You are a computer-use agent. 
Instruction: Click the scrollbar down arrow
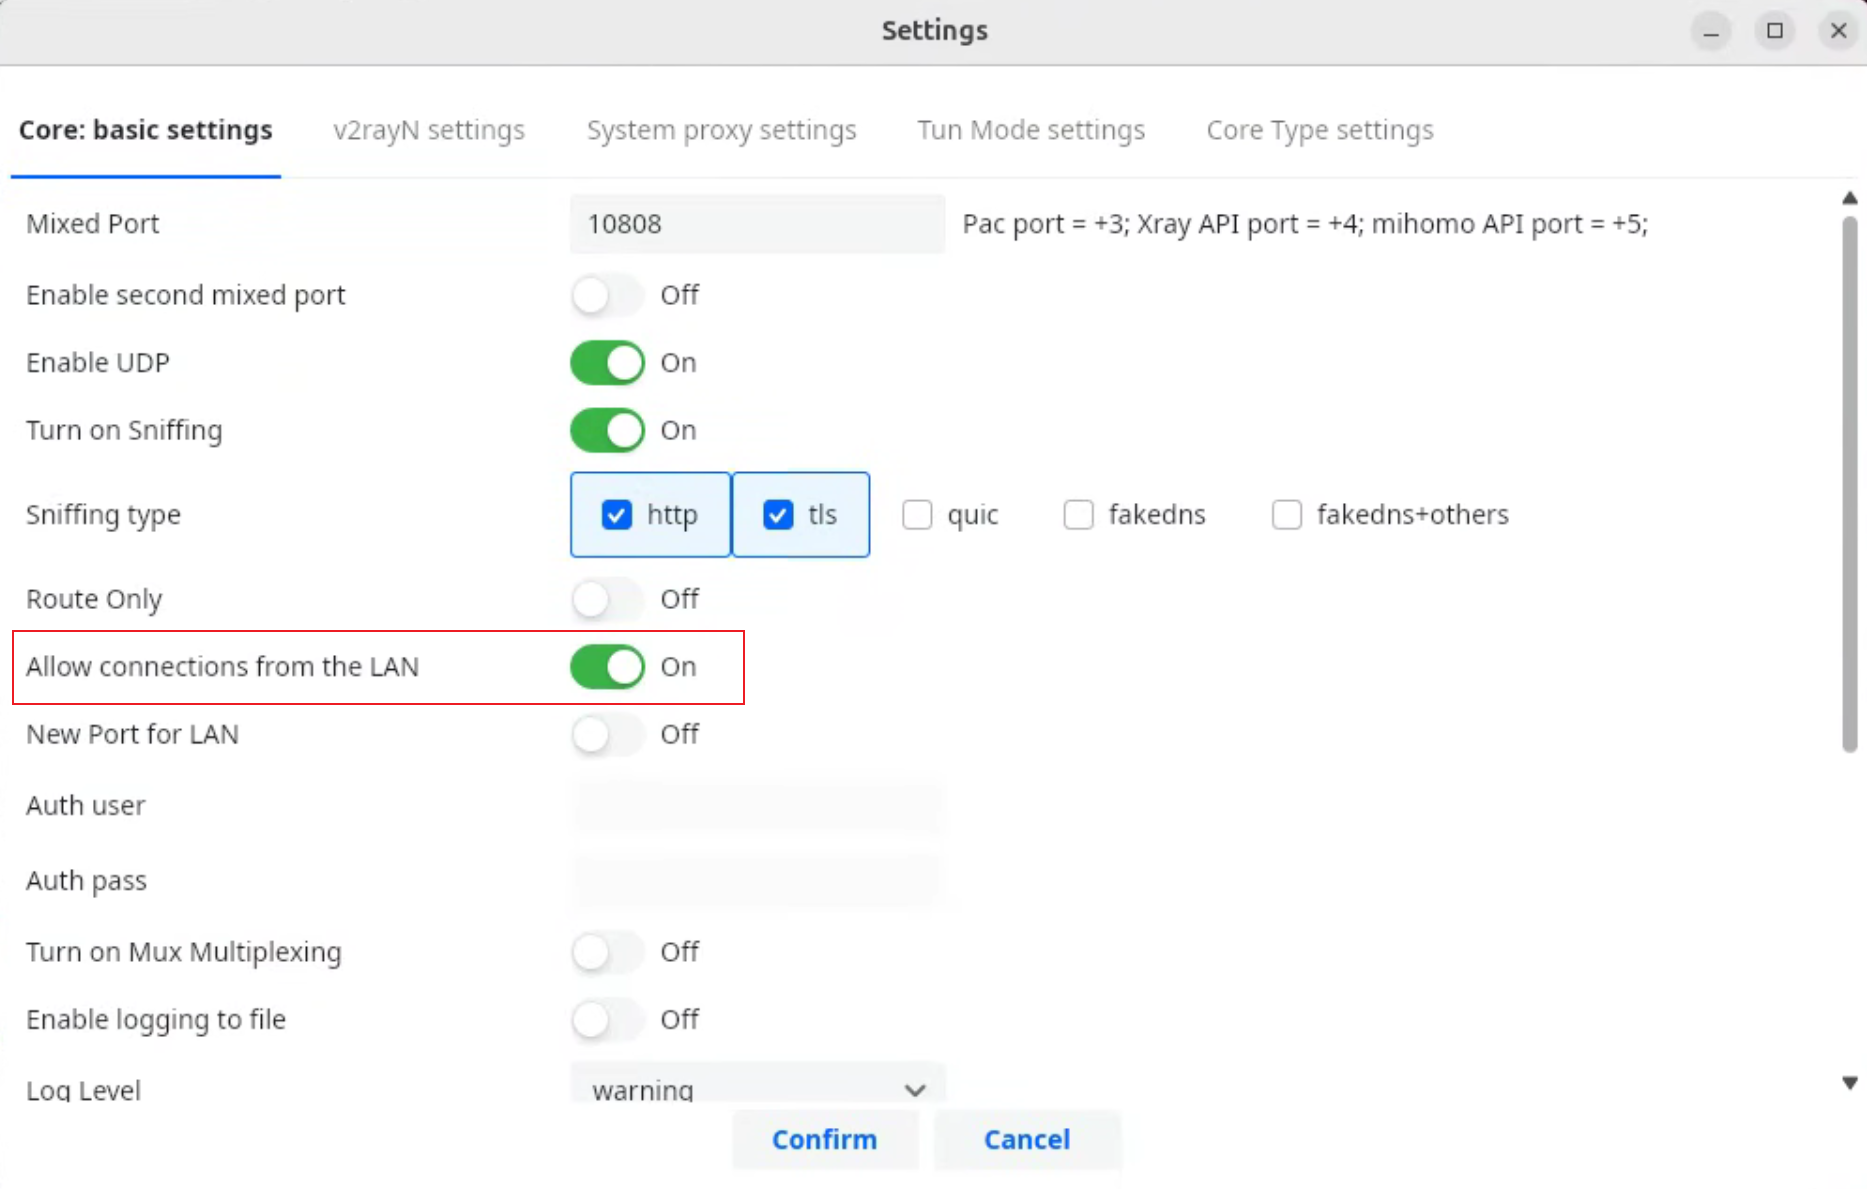click(1849, 1083)
